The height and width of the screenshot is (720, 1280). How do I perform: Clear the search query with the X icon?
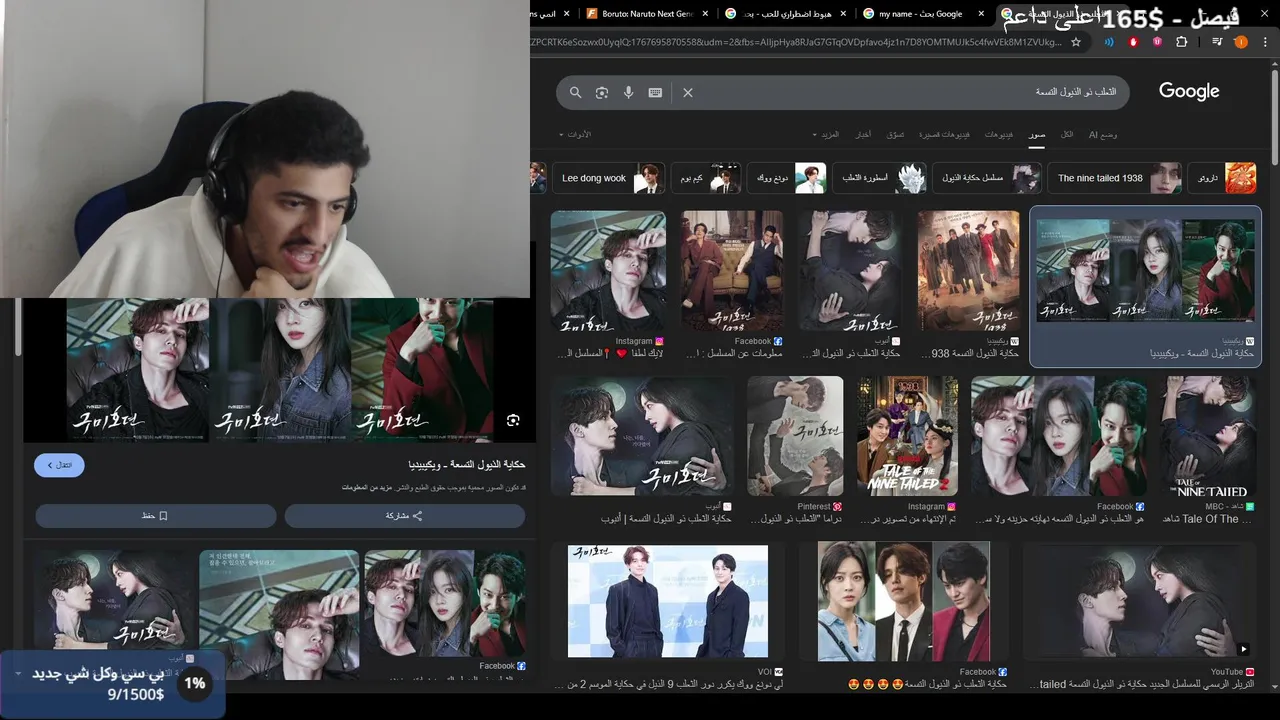pos(688,92)
